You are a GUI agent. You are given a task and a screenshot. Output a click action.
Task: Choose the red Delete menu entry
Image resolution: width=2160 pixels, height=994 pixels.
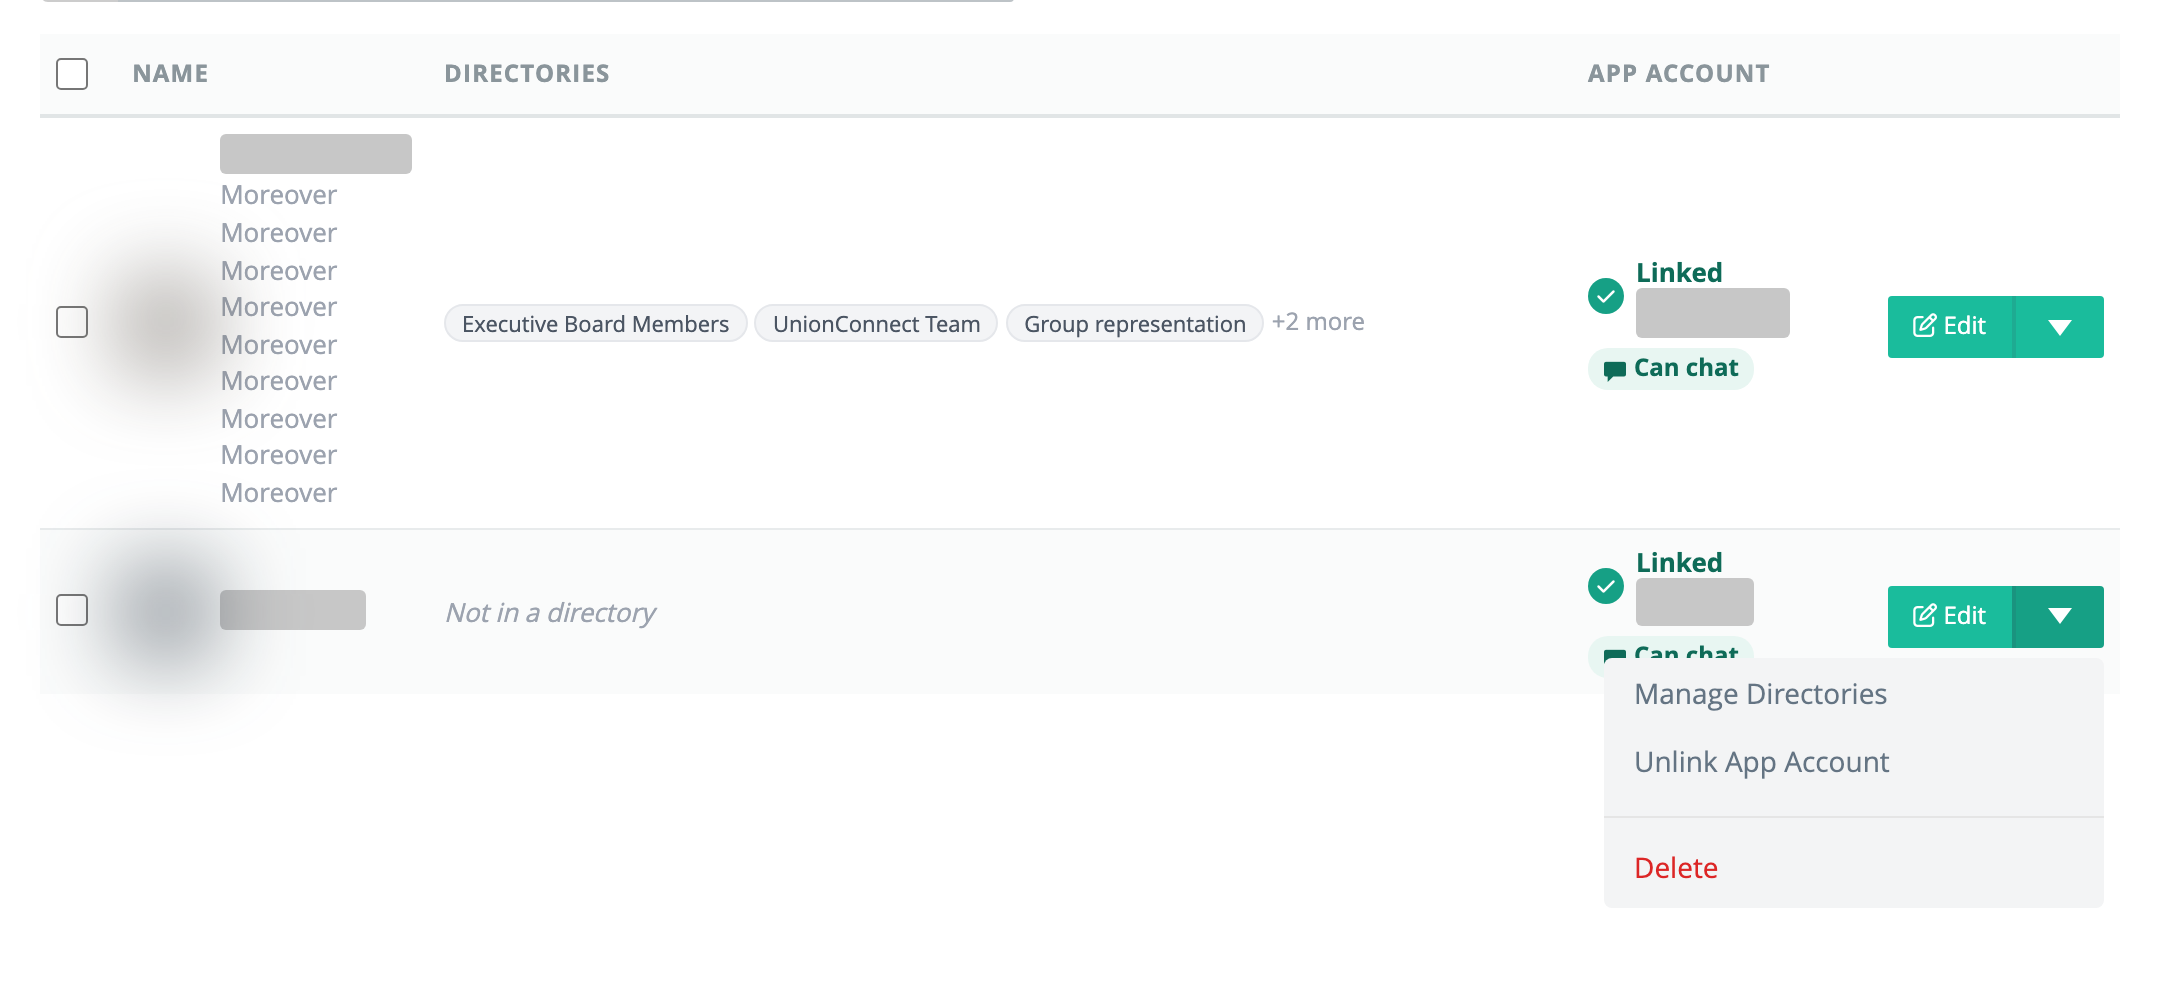(x=1676, y=868)
